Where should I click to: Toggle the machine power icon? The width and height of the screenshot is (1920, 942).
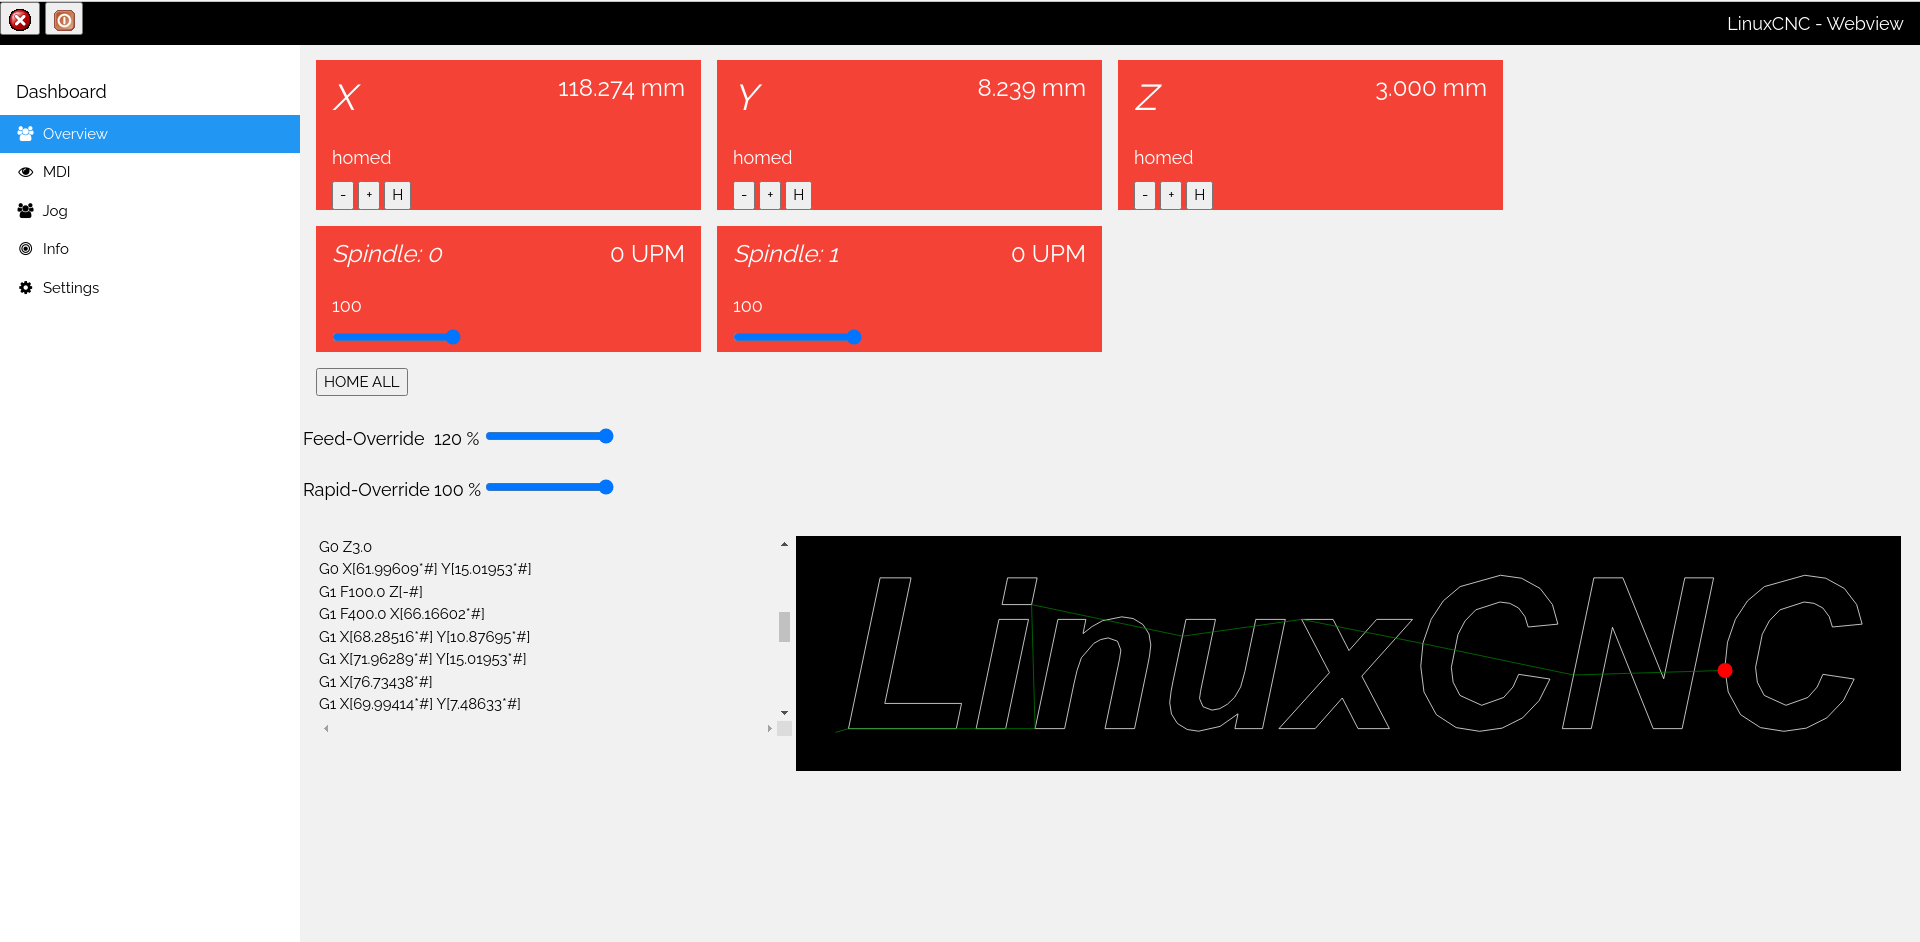(64, 19)
